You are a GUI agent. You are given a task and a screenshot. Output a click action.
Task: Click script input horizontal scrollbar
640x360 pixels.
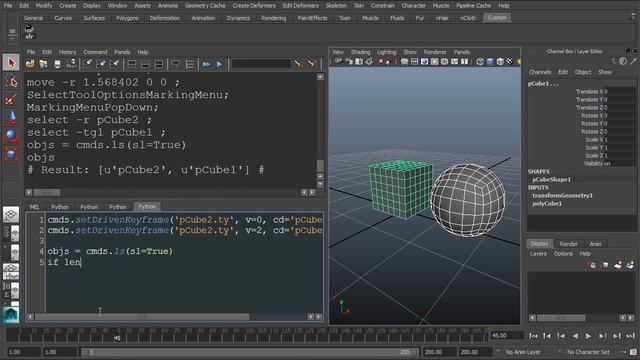142,317
